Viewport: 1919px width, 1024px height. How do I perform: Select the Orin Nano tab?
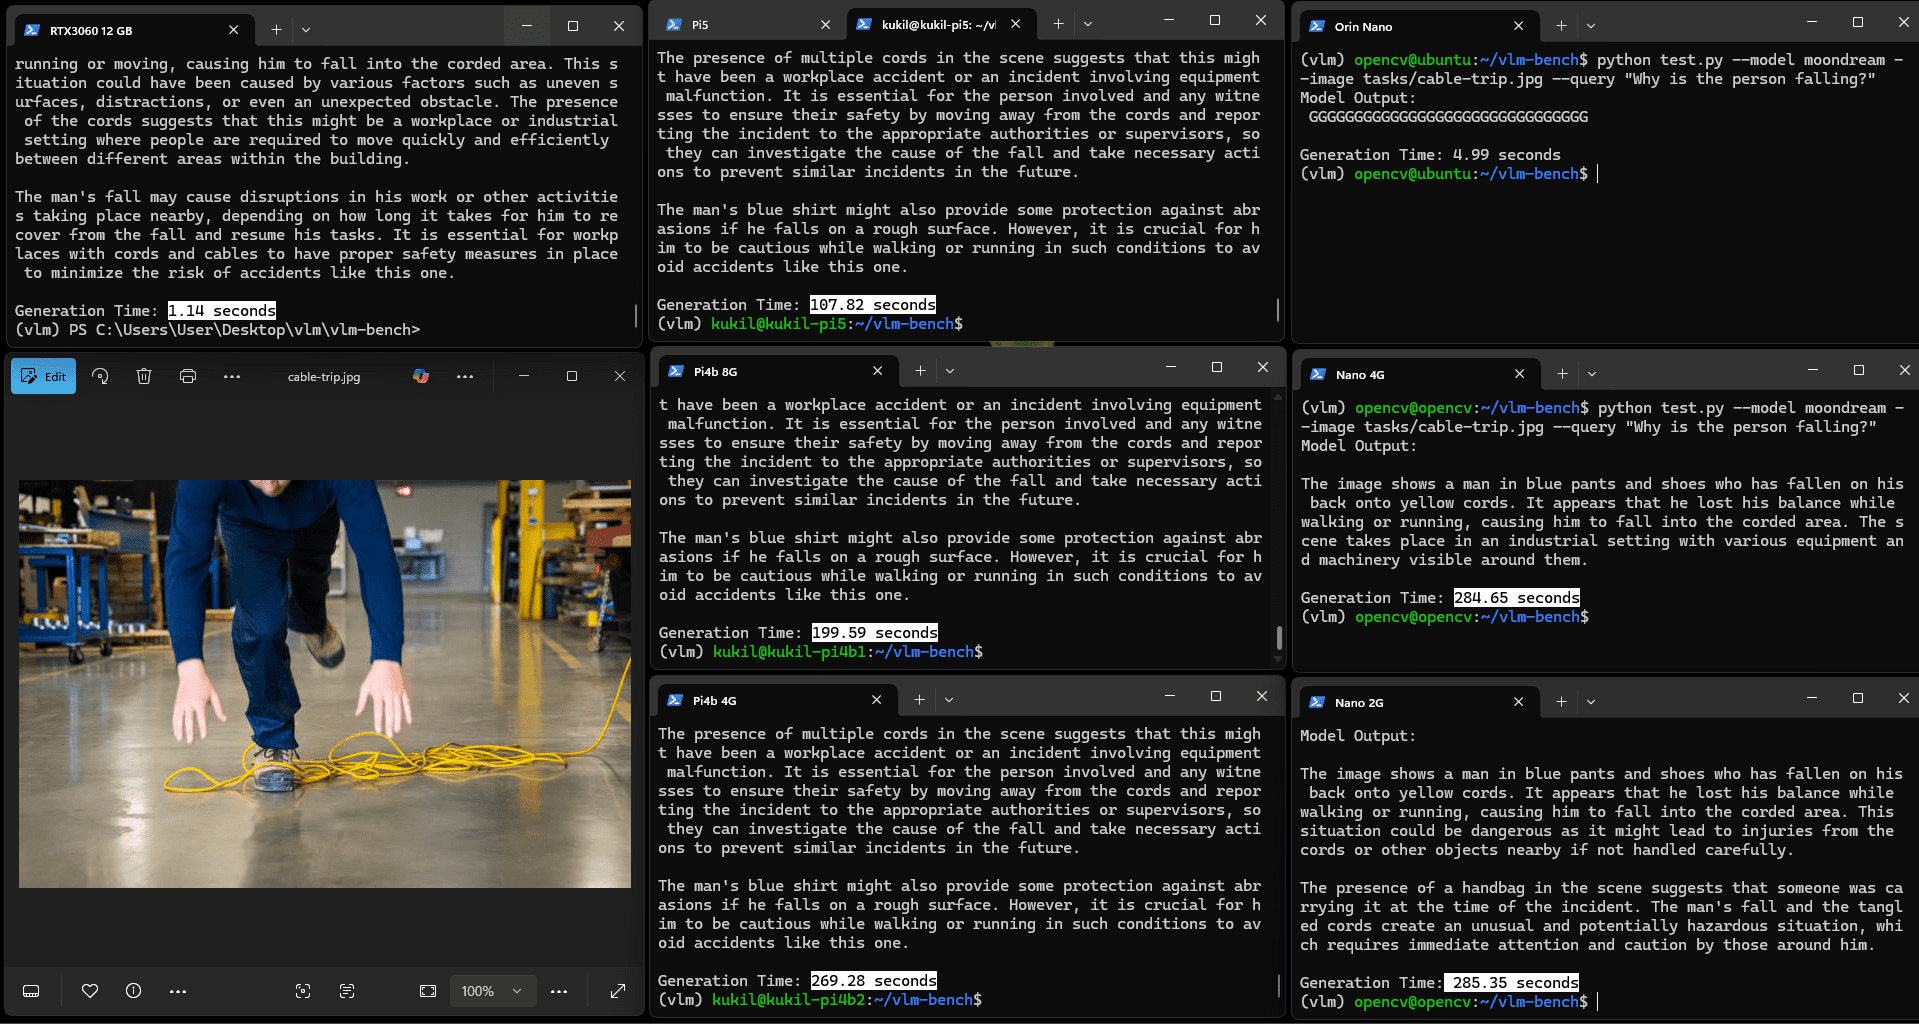1418,26
